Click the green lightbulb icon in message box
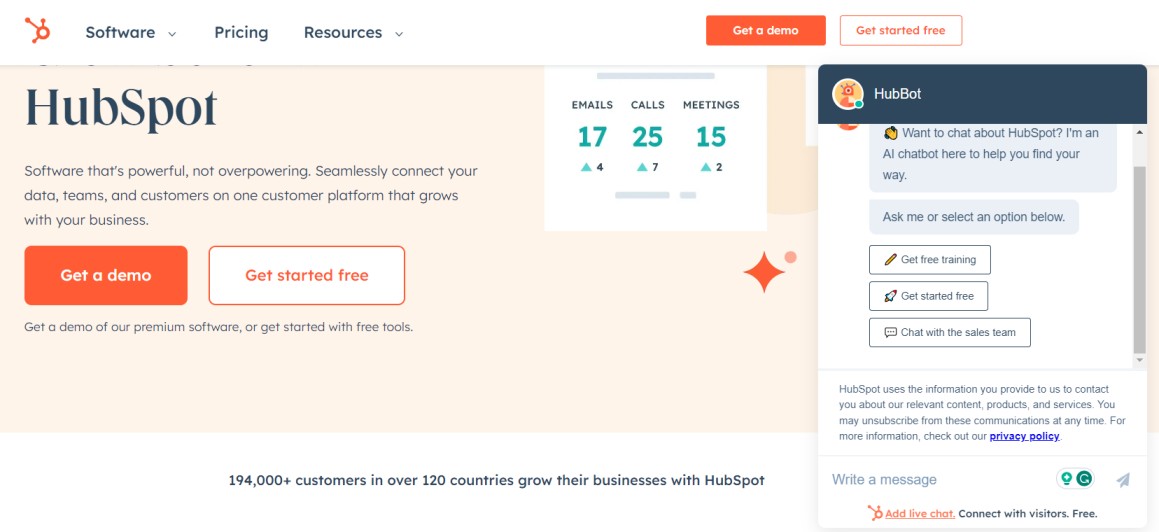1159x532 pixels. [x=1067, y=479]
